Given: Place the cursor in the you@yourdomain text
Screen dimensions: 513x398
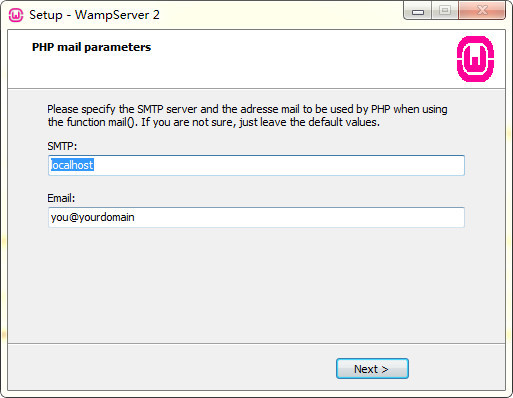Looking at the screenshot, I should (x=93, y=217).
